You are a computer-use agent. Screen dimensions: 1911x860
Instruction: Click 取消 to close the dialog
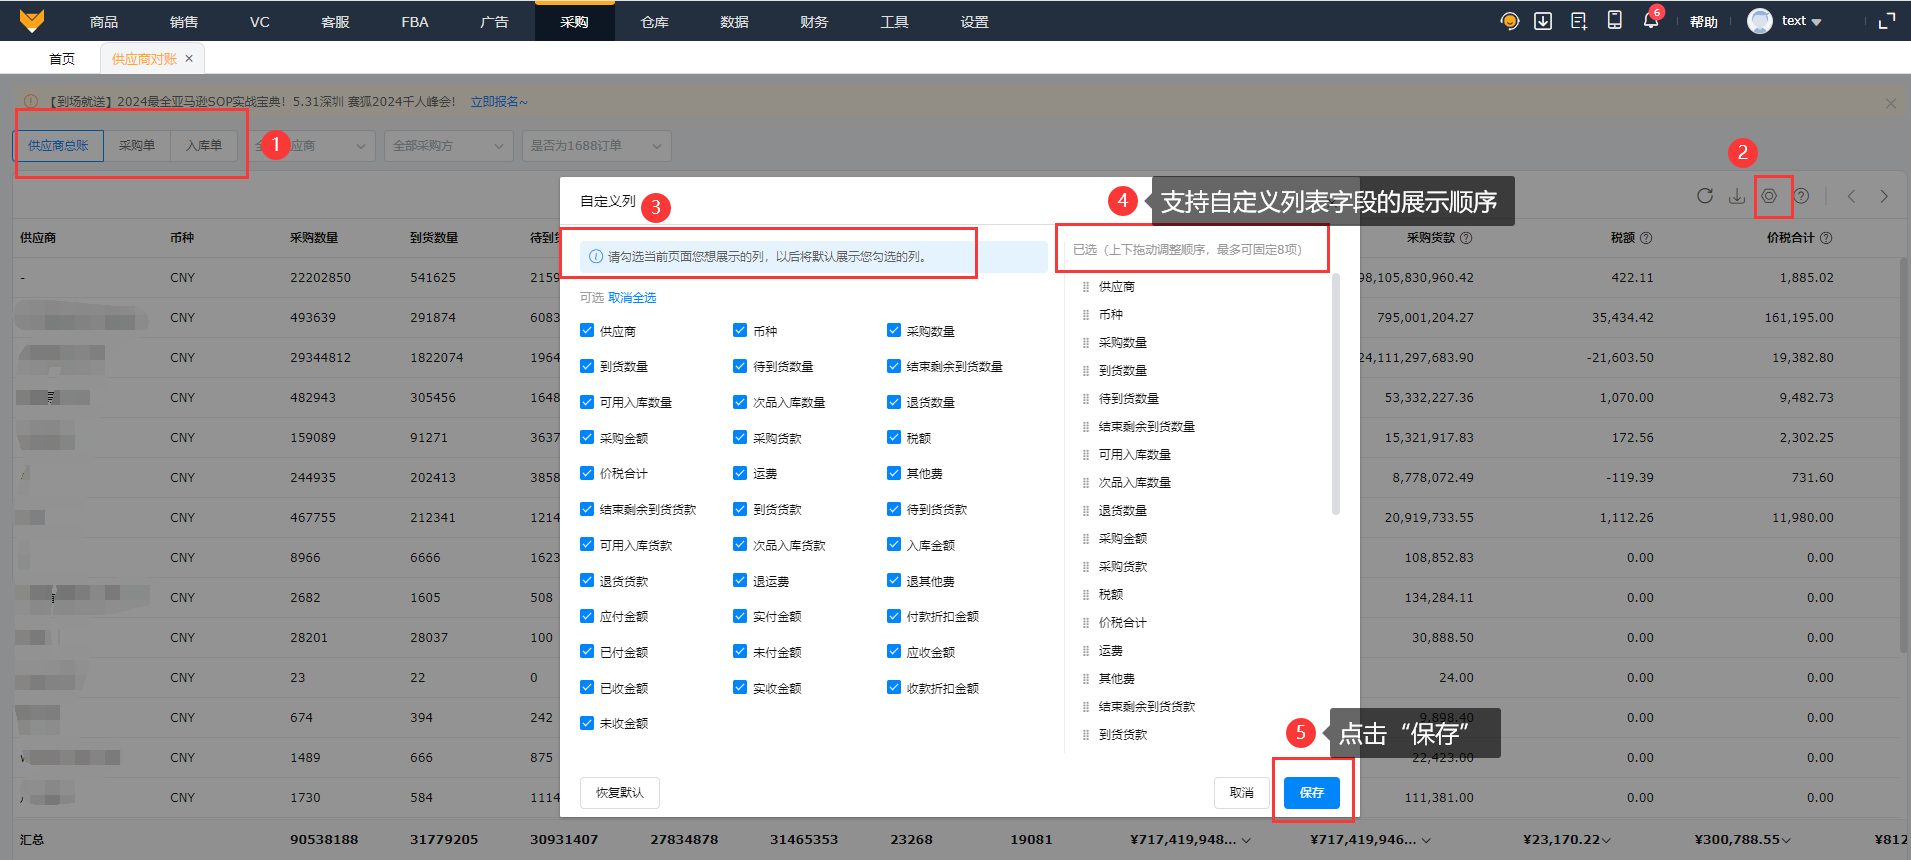click(1242, 793)
